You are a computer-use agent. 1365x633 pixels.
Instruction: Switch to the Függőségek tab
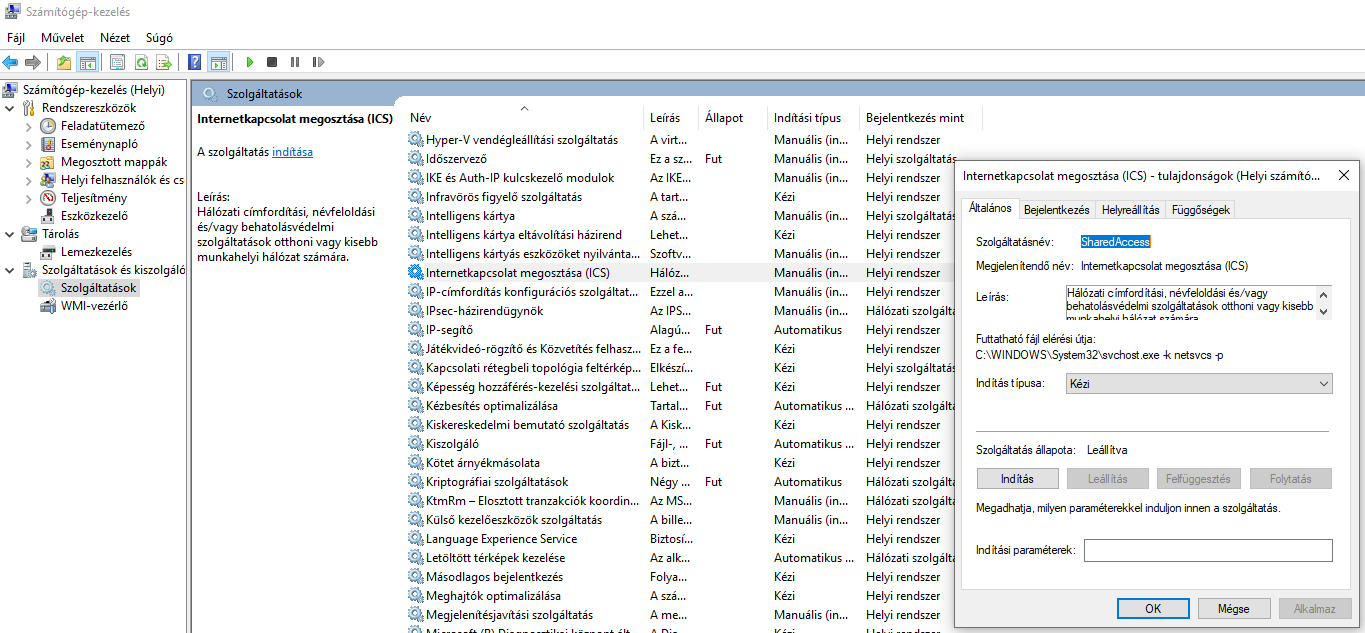point(1203,210)
